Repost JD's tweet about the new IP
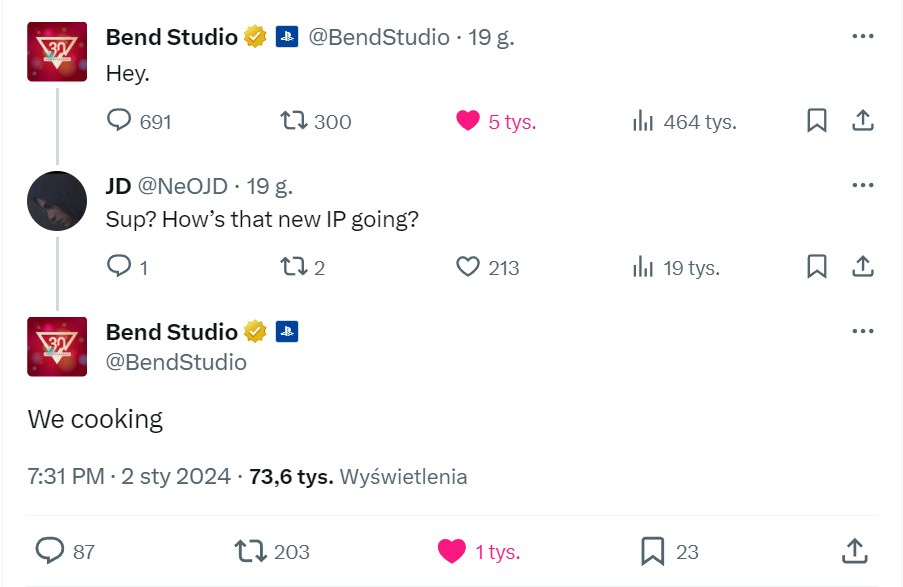Viewport: 903px width, 587px height. [293, 267]
